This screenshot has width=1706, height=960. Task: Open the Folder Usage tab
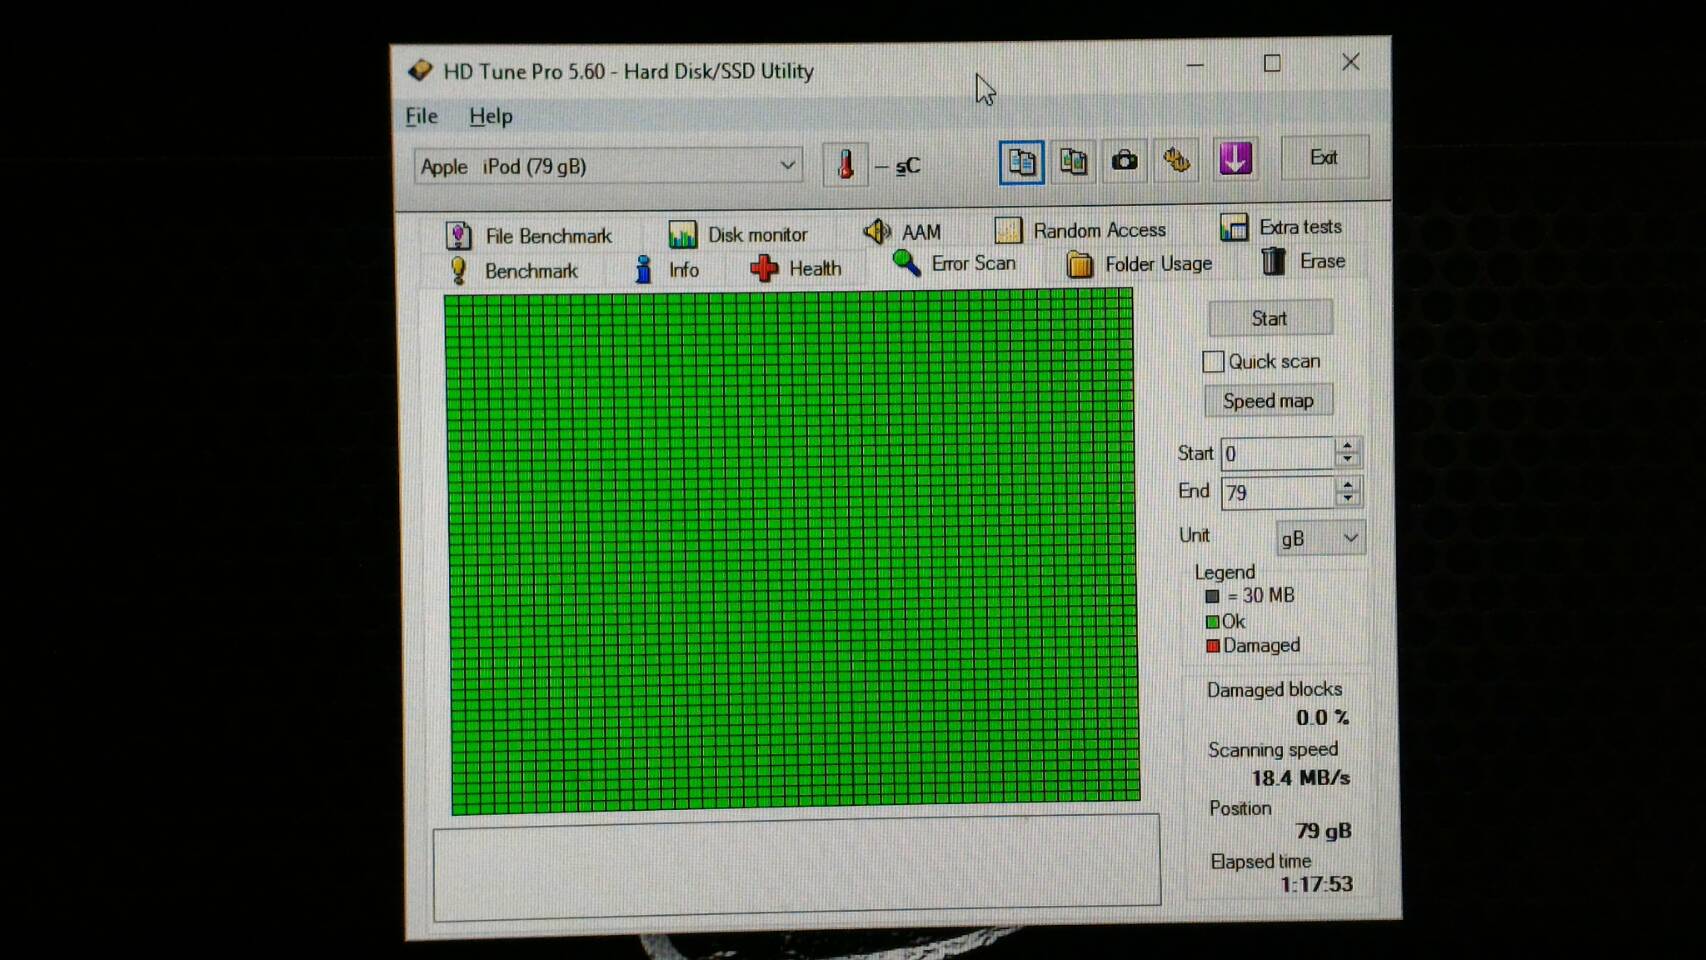(1139, 264)
